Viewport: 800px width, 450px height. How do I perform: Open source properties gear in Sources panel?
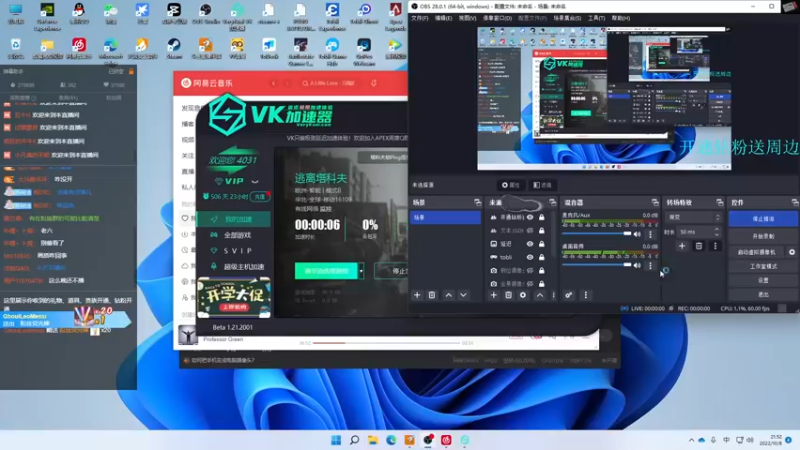[x=523, y=295]
